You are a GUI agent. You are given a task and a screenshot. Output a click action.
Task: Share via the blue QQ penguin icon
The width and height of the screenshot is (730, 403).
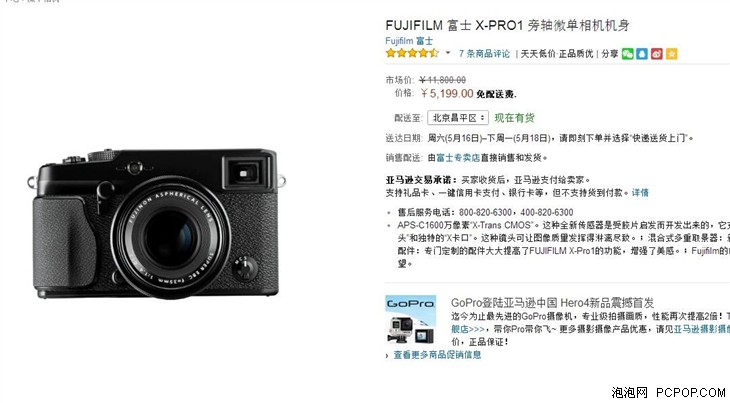pyautogui.click(x=642, y=54)
